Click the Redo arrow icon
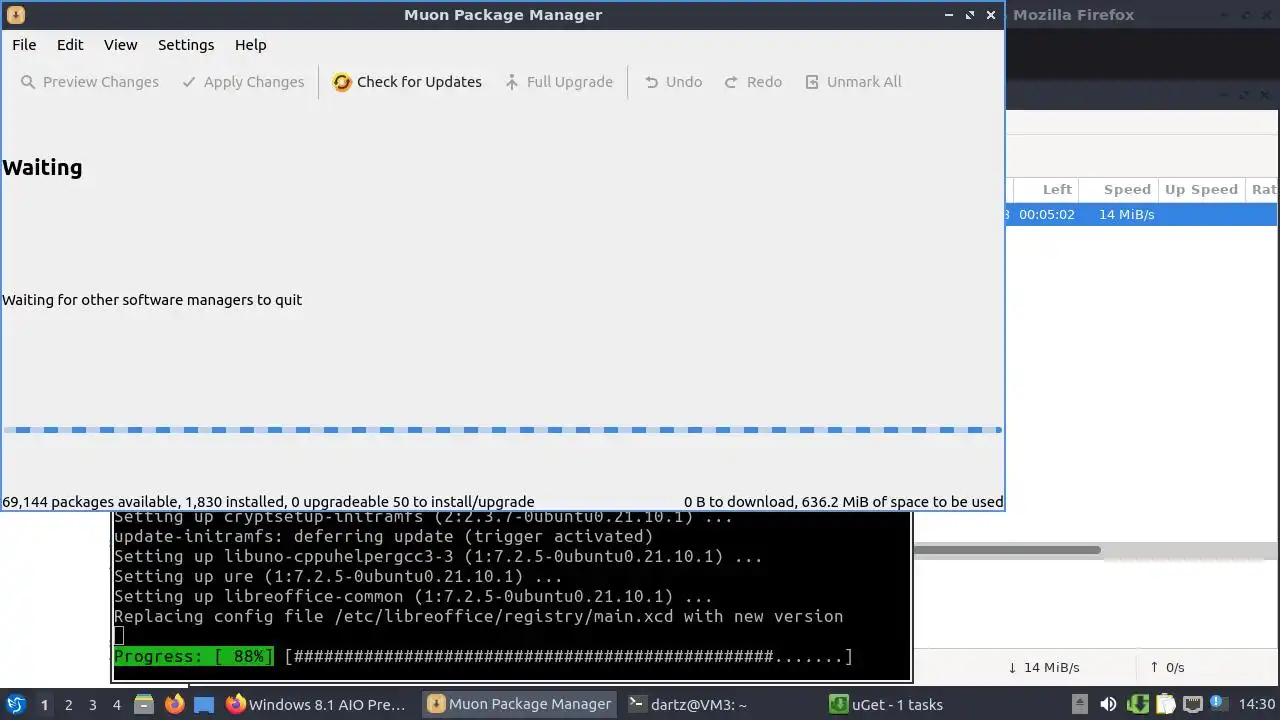Image resolution: width=1280 pixels, height=720 pixels. [x=732, y=82]
